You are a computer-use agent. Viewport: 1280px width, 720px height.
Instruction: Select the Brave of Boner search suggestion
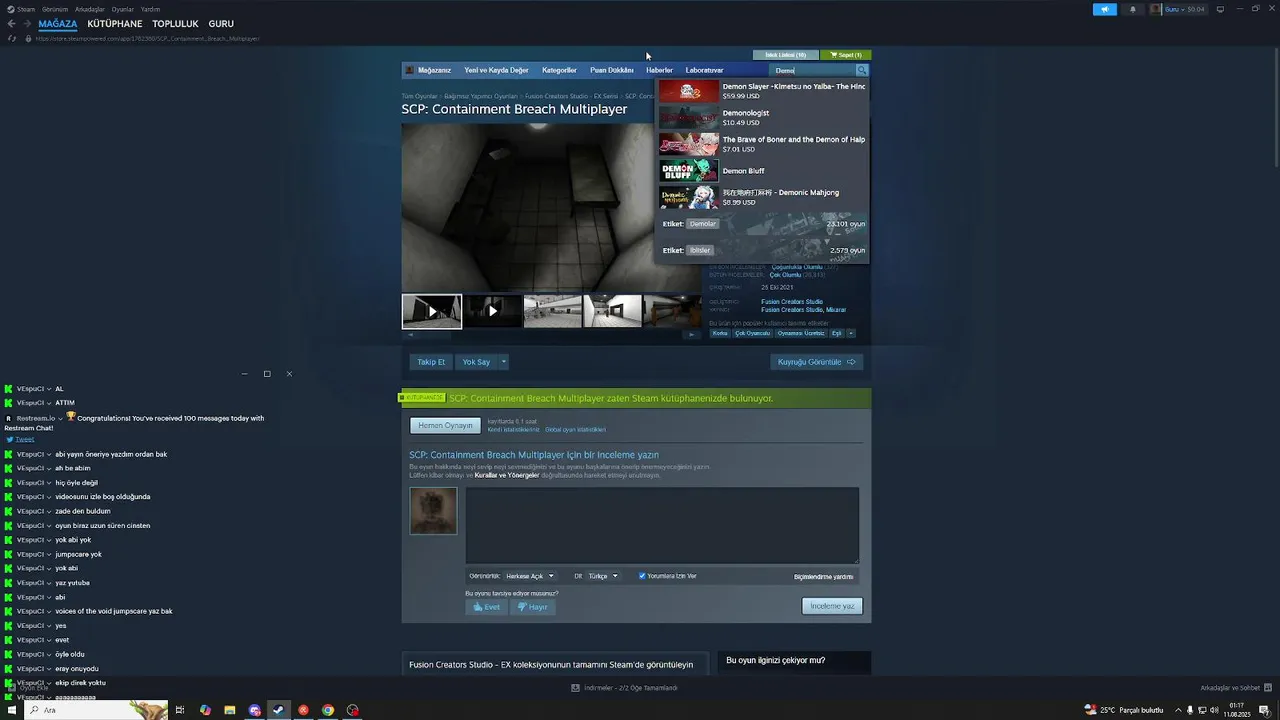[x=762, y=144]
